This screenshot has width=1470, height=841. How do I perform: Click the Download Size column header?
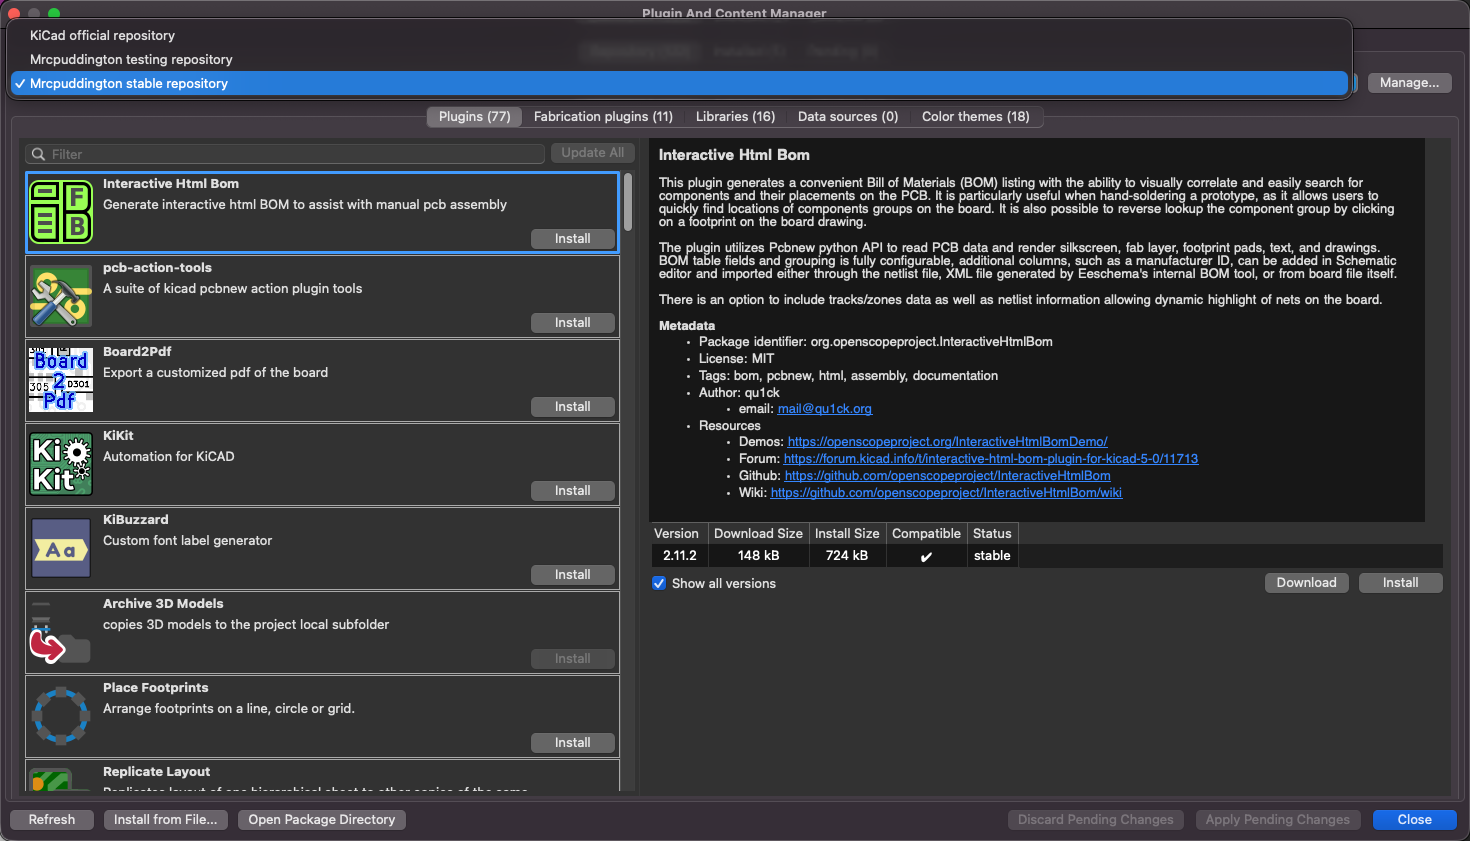758,534
